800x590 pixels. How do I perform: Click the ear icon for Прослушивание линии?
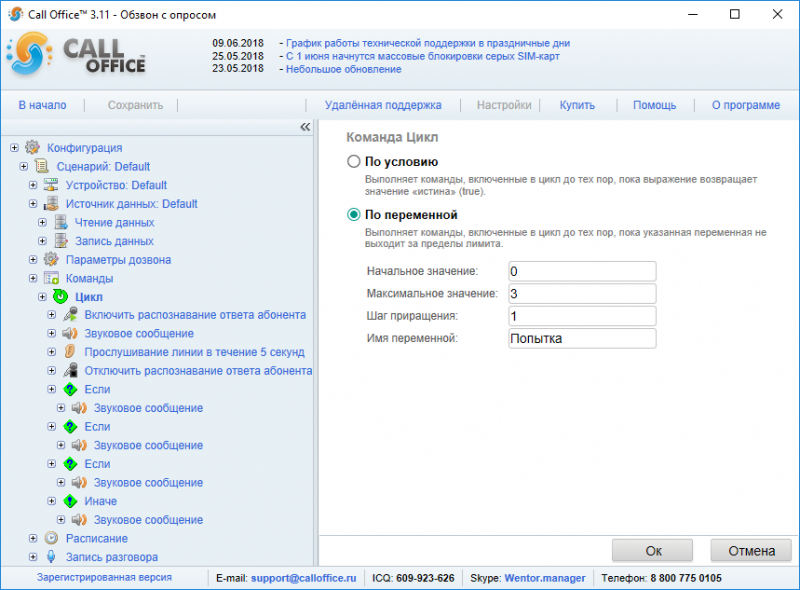pyautogui.click(x=70, y=352)
